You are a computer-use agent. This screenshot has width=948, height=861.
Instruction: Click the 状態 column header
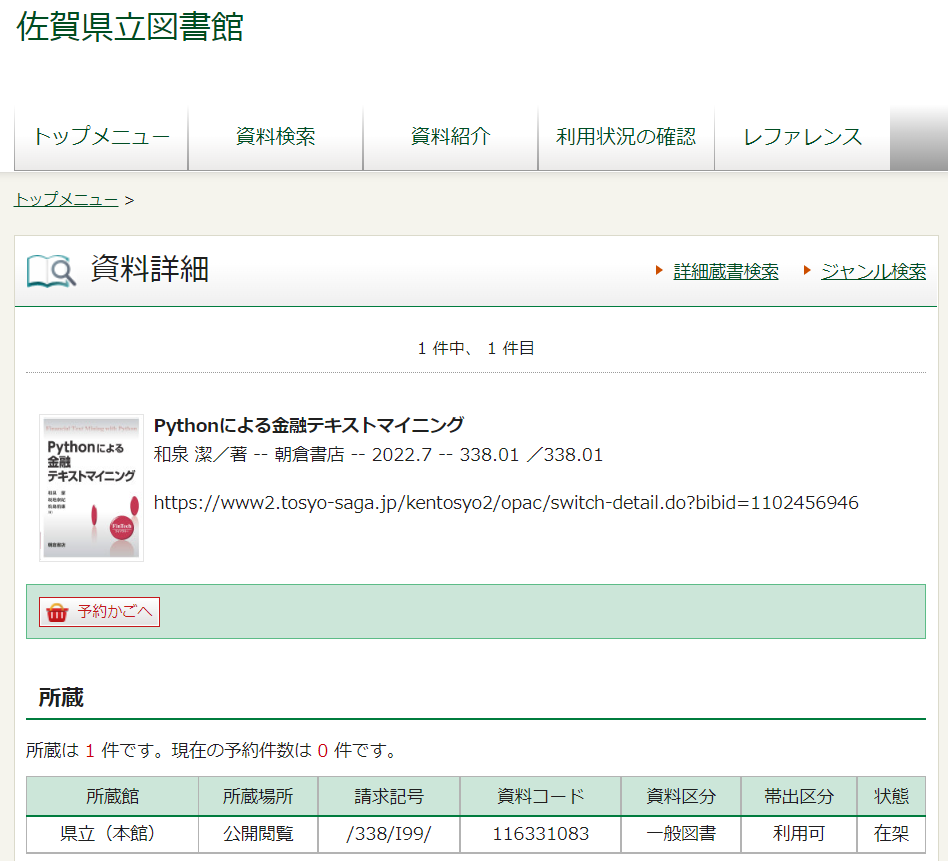coord(891,796)
